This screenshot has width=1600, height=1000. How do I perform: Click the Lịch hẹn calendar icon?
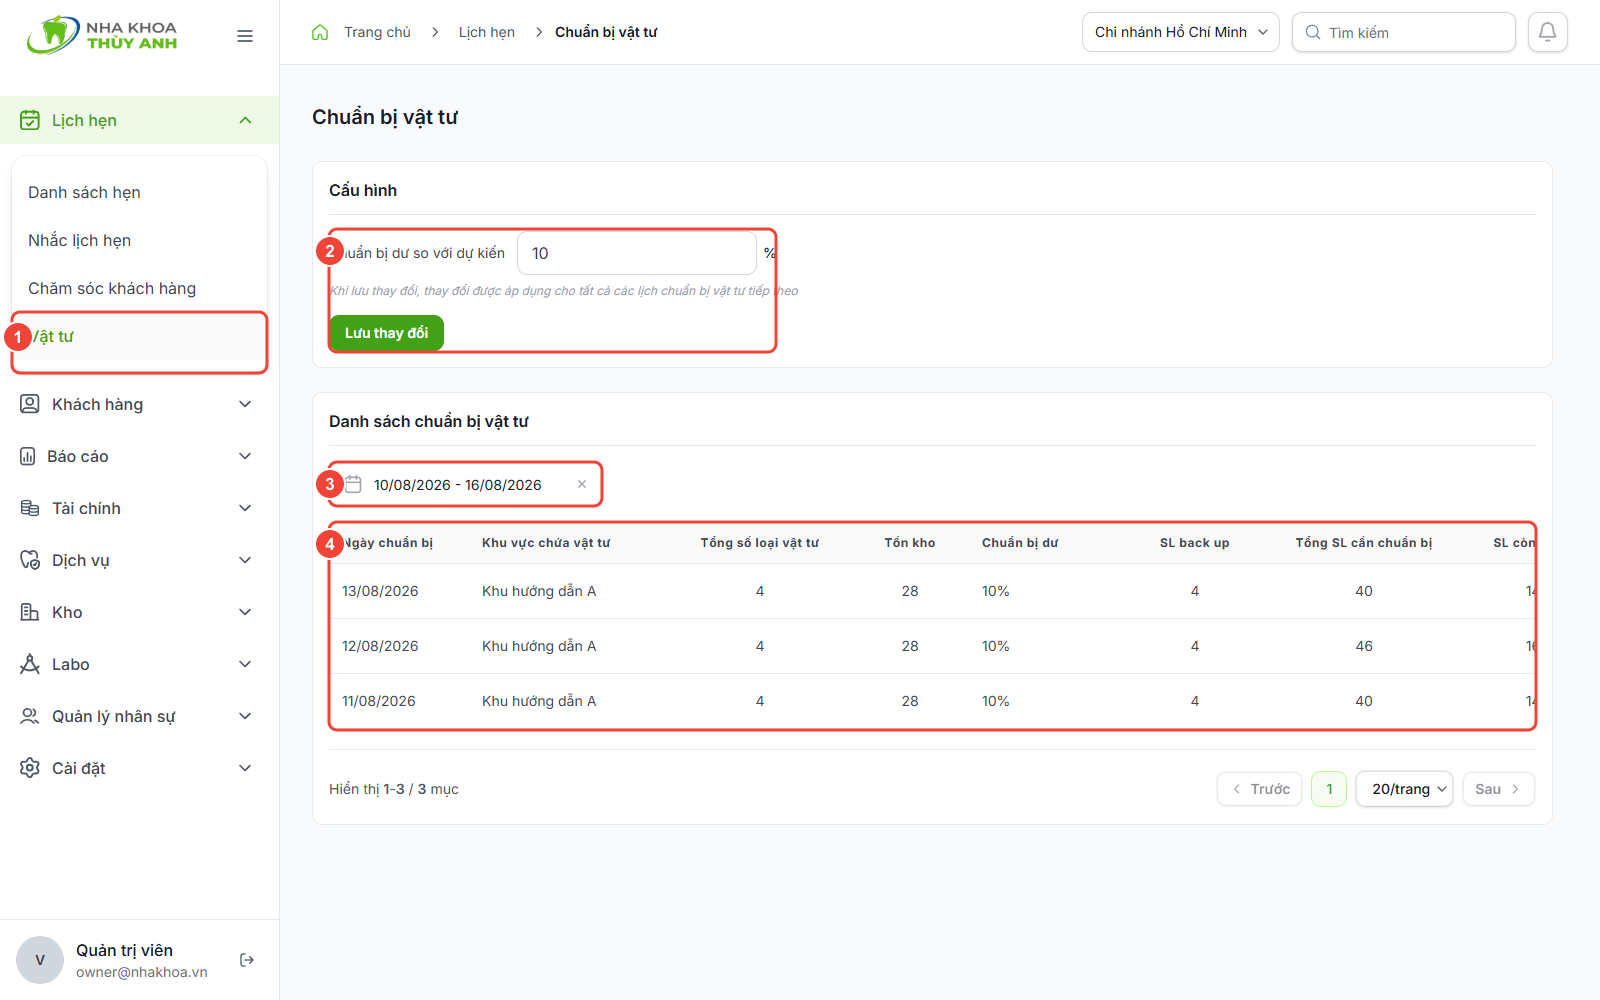pyautogui.click(x=30, y=120)
